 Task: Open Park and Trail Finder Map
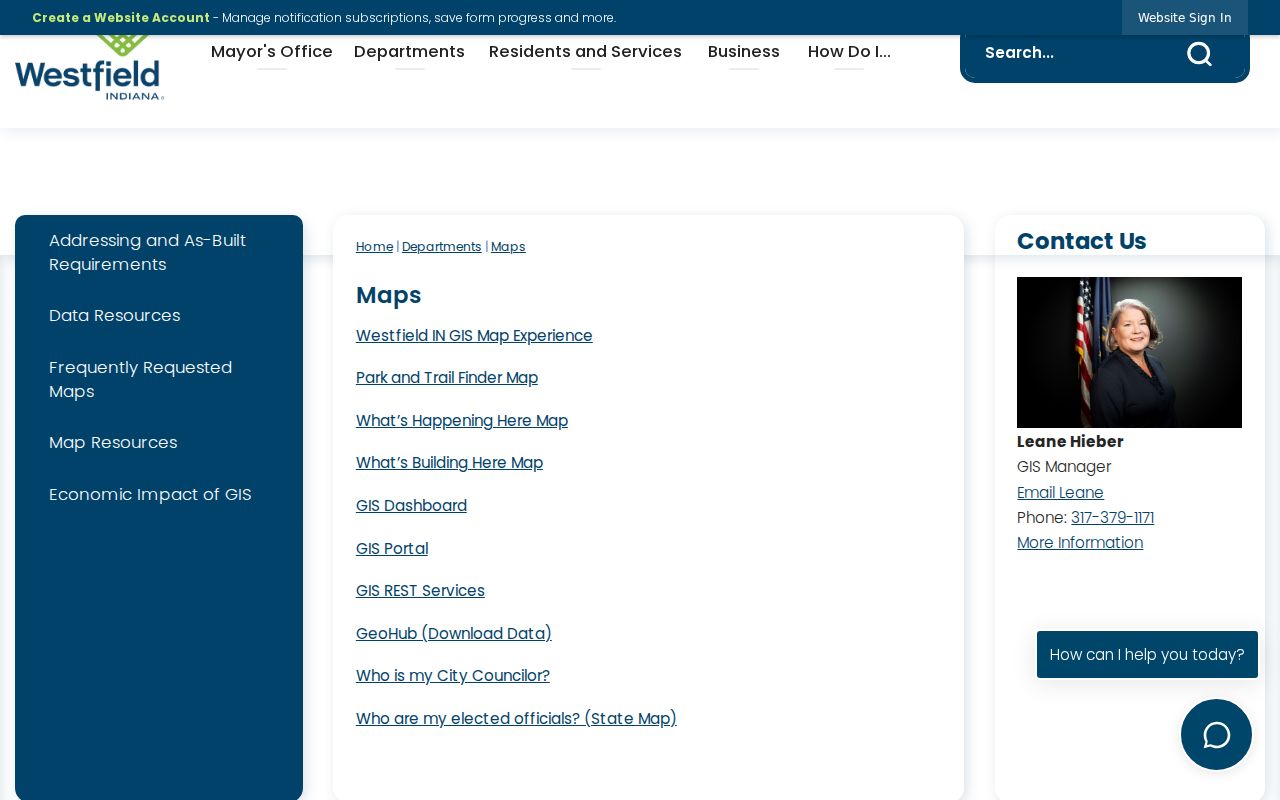(x=447, y=378)
